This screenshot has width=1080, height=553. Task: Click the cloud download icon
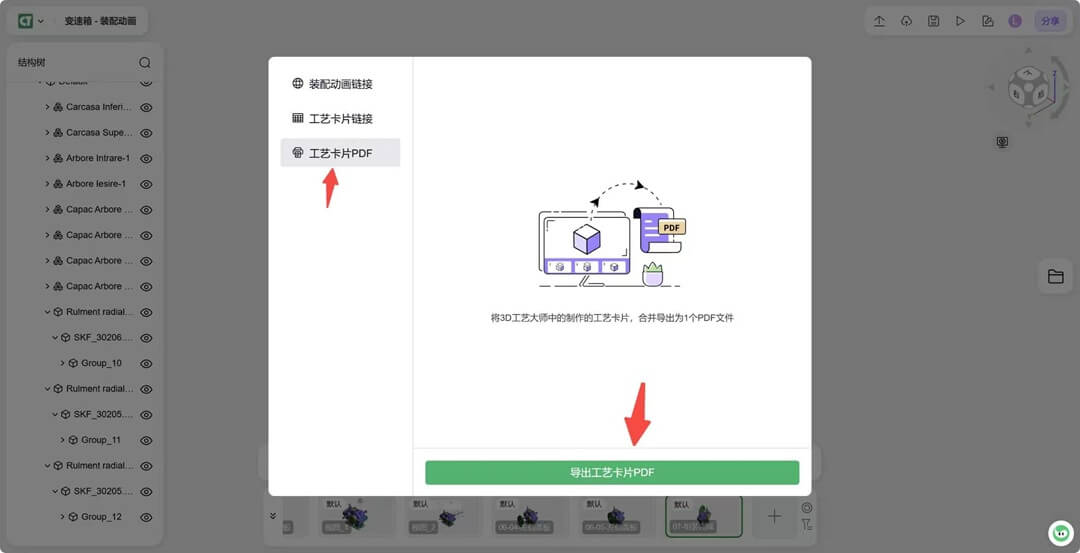[x=906, y=21]
